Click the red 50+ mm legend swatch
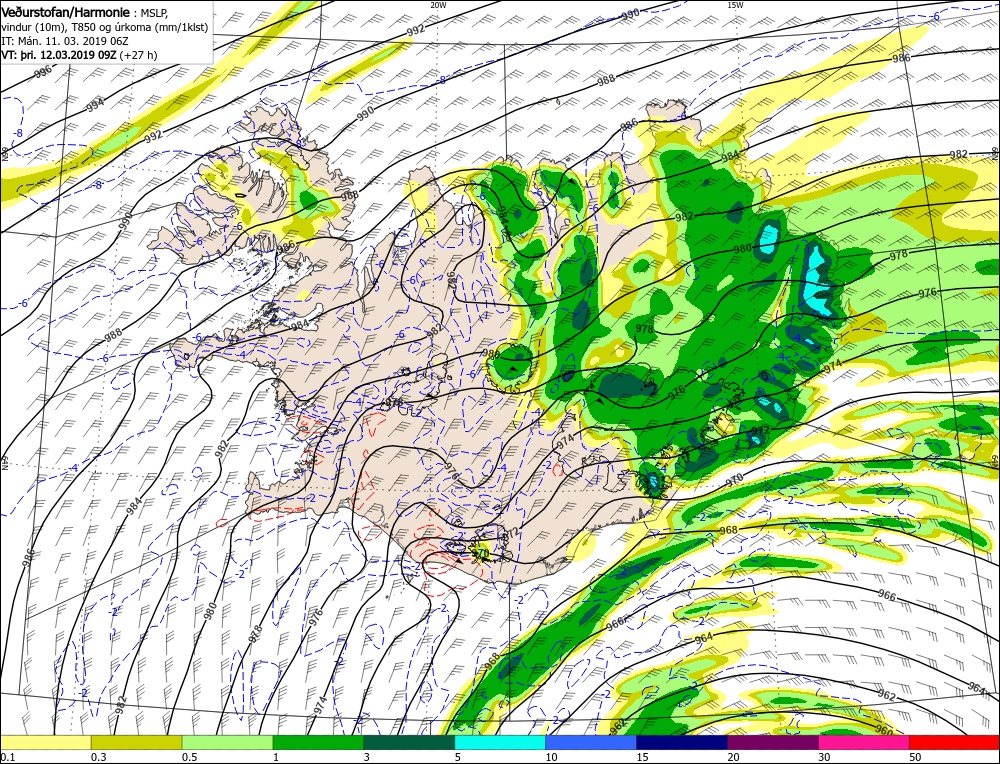 [x=954, y=742]
